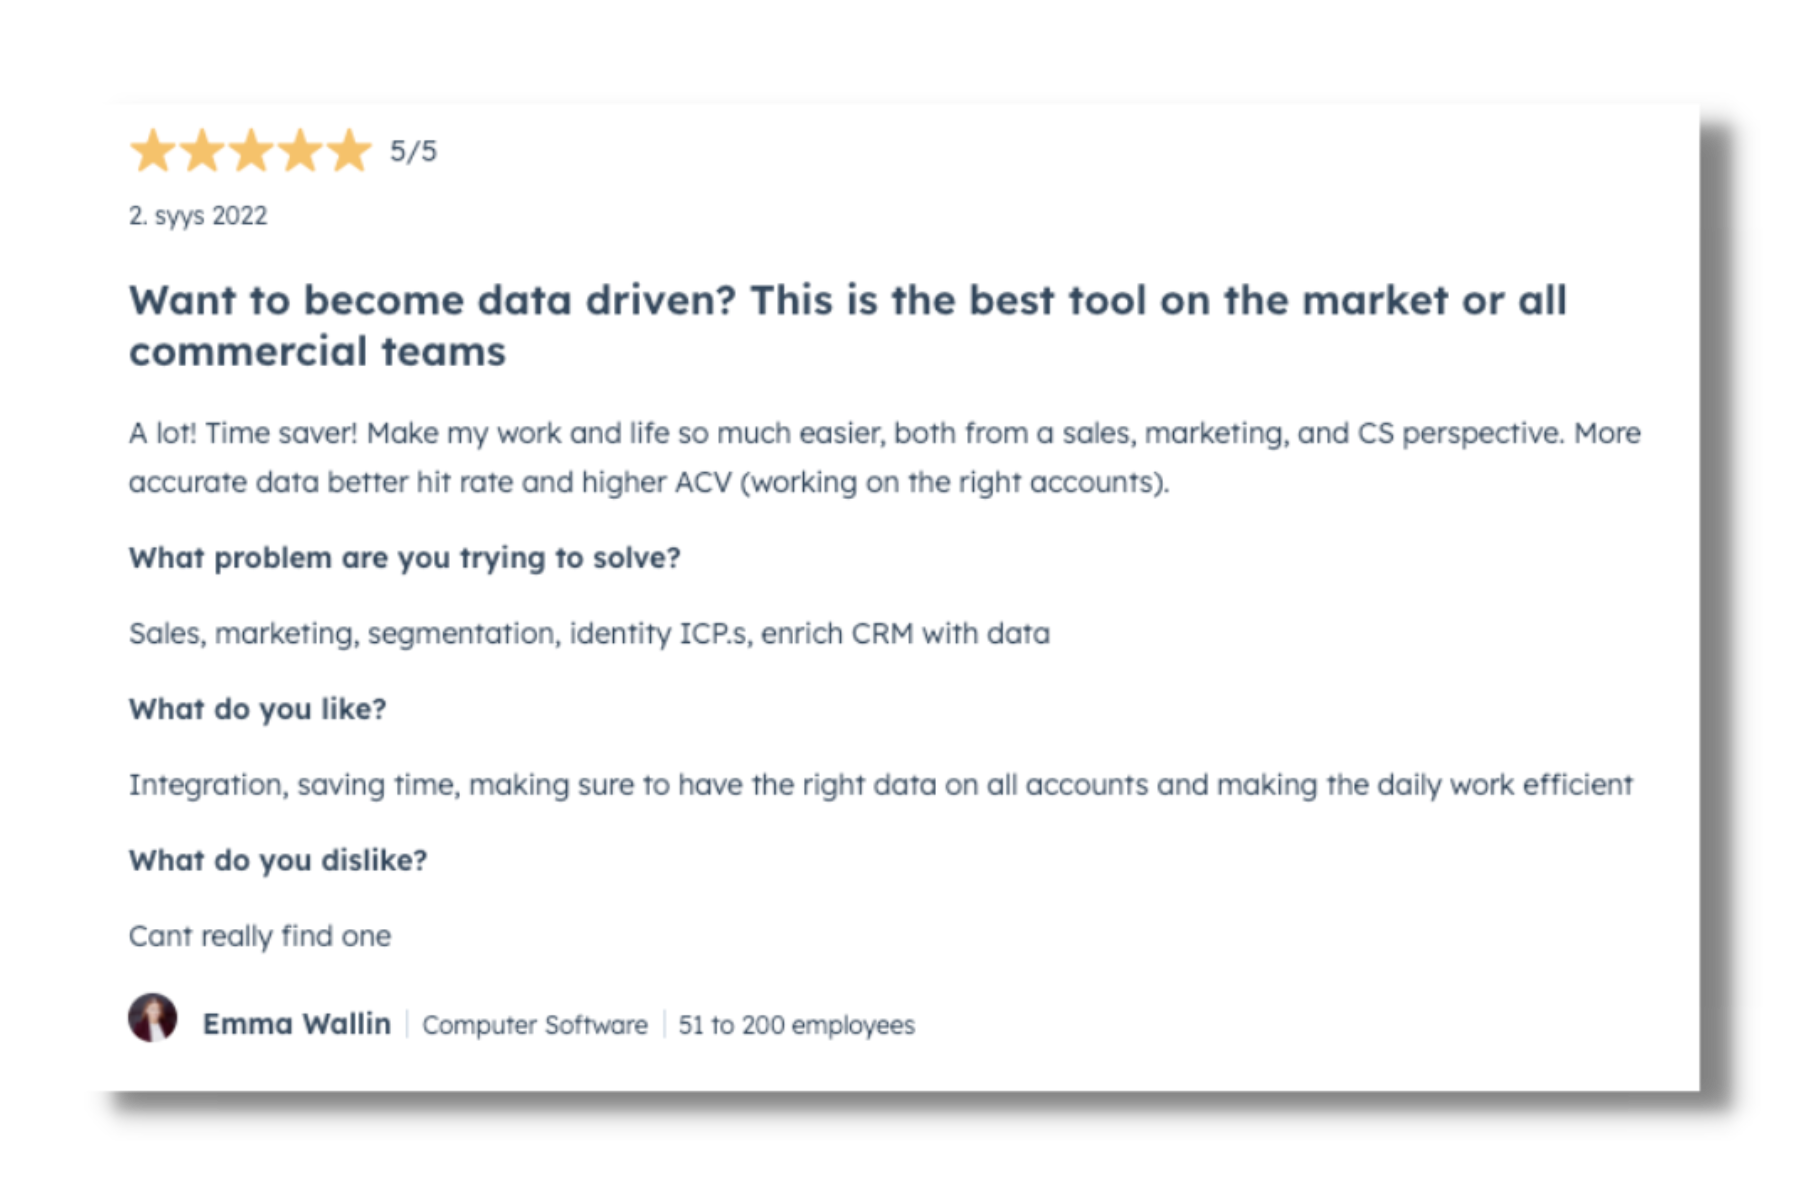Click the answer starting with 'Integration, saving time'
The image size is (1800, 1200).
pyautogui.click(x=880, y=785)
